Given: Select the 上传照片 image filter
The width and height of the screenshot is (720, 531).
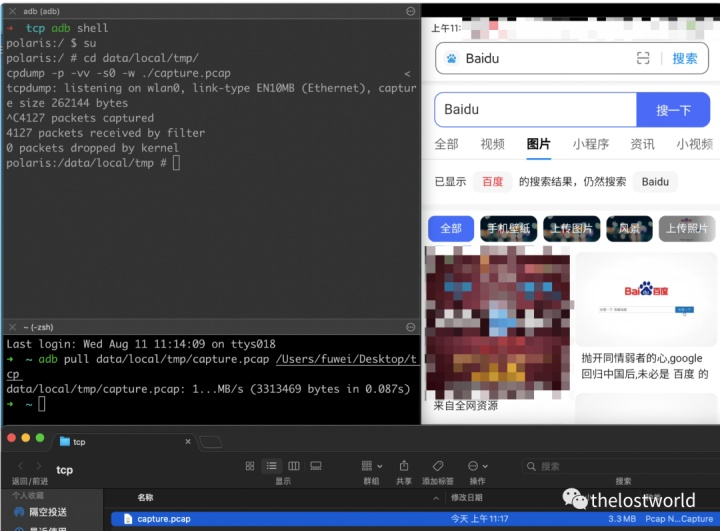Looking at the screenshot, I should (x=687, y=228).
